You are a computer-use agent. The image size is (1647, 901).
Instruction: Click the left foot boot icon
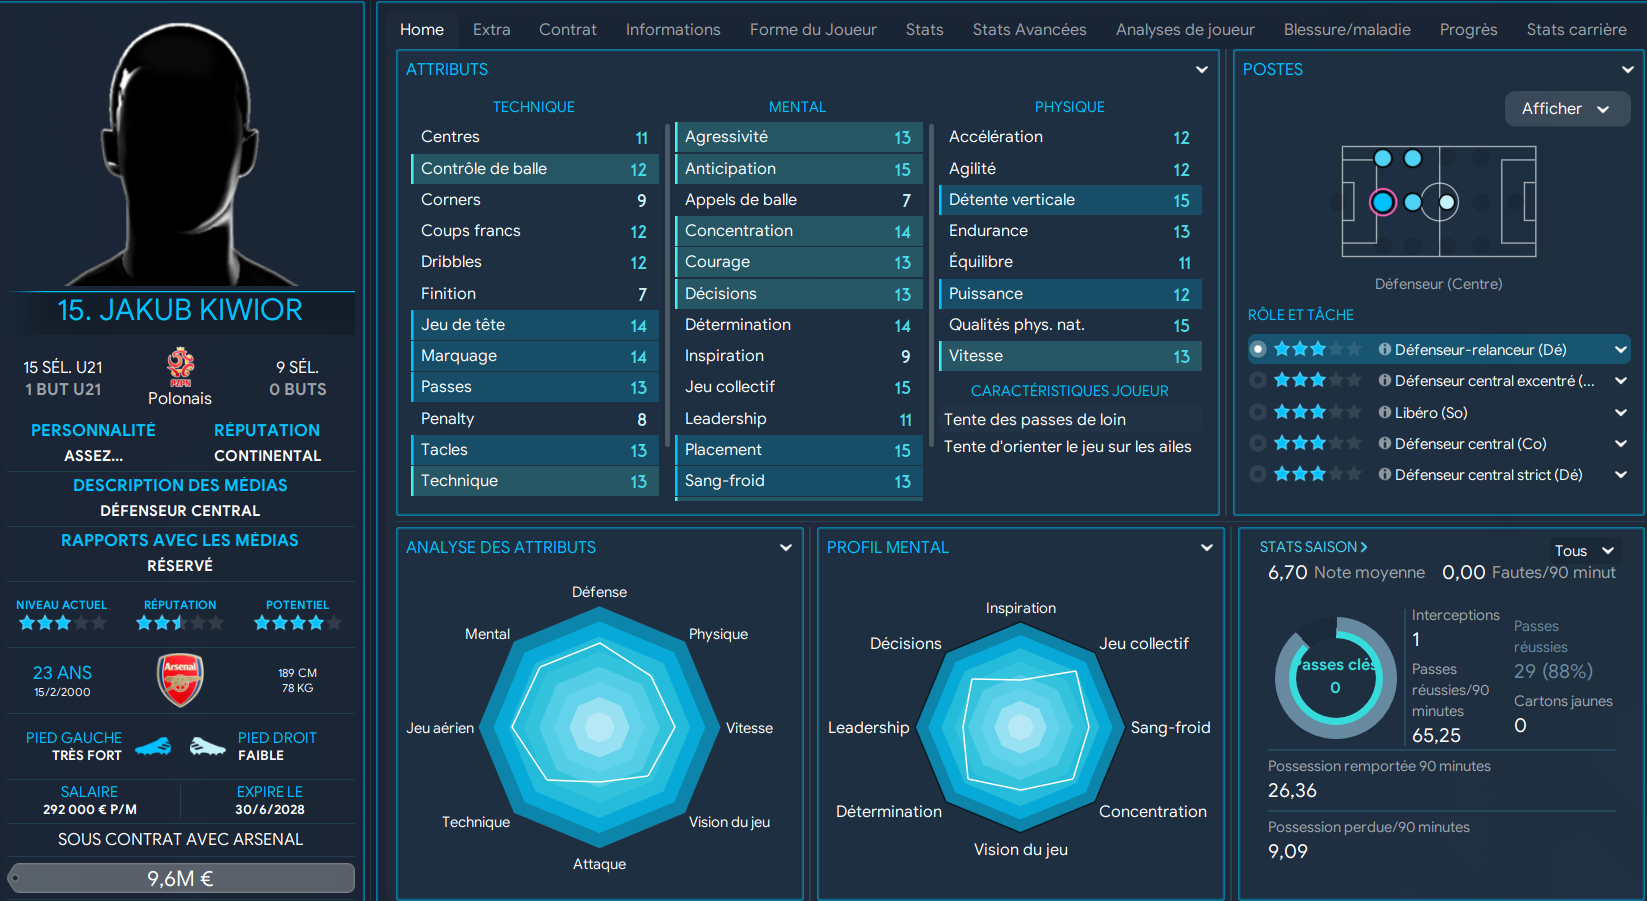click(x=153, y=746)
